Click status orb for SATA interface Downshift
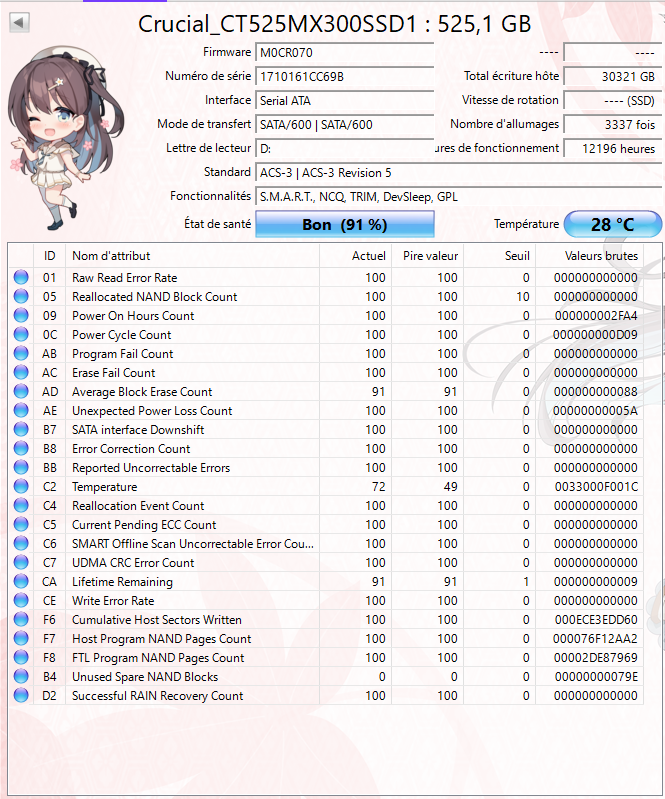Screen dimensions: 665x799 coord(21,430)
